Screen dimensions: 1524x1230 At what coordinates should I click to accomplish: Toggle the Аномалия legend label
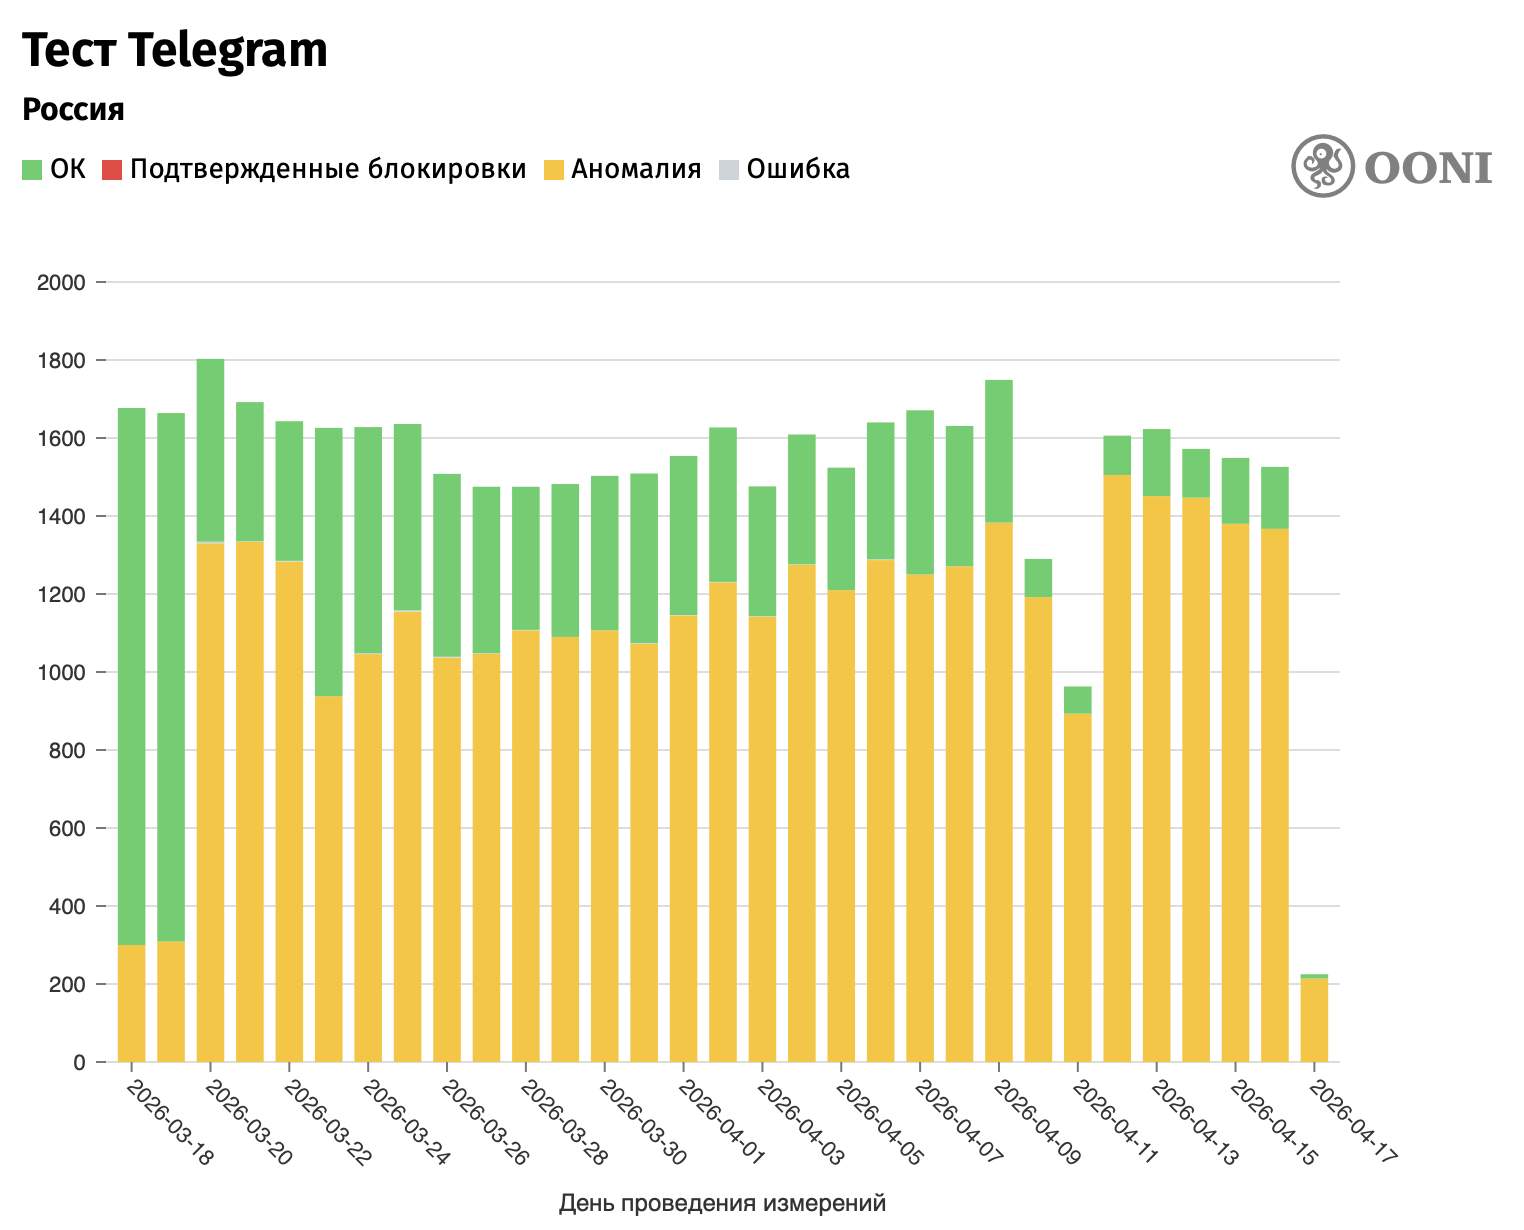click(x=636, y=169)
